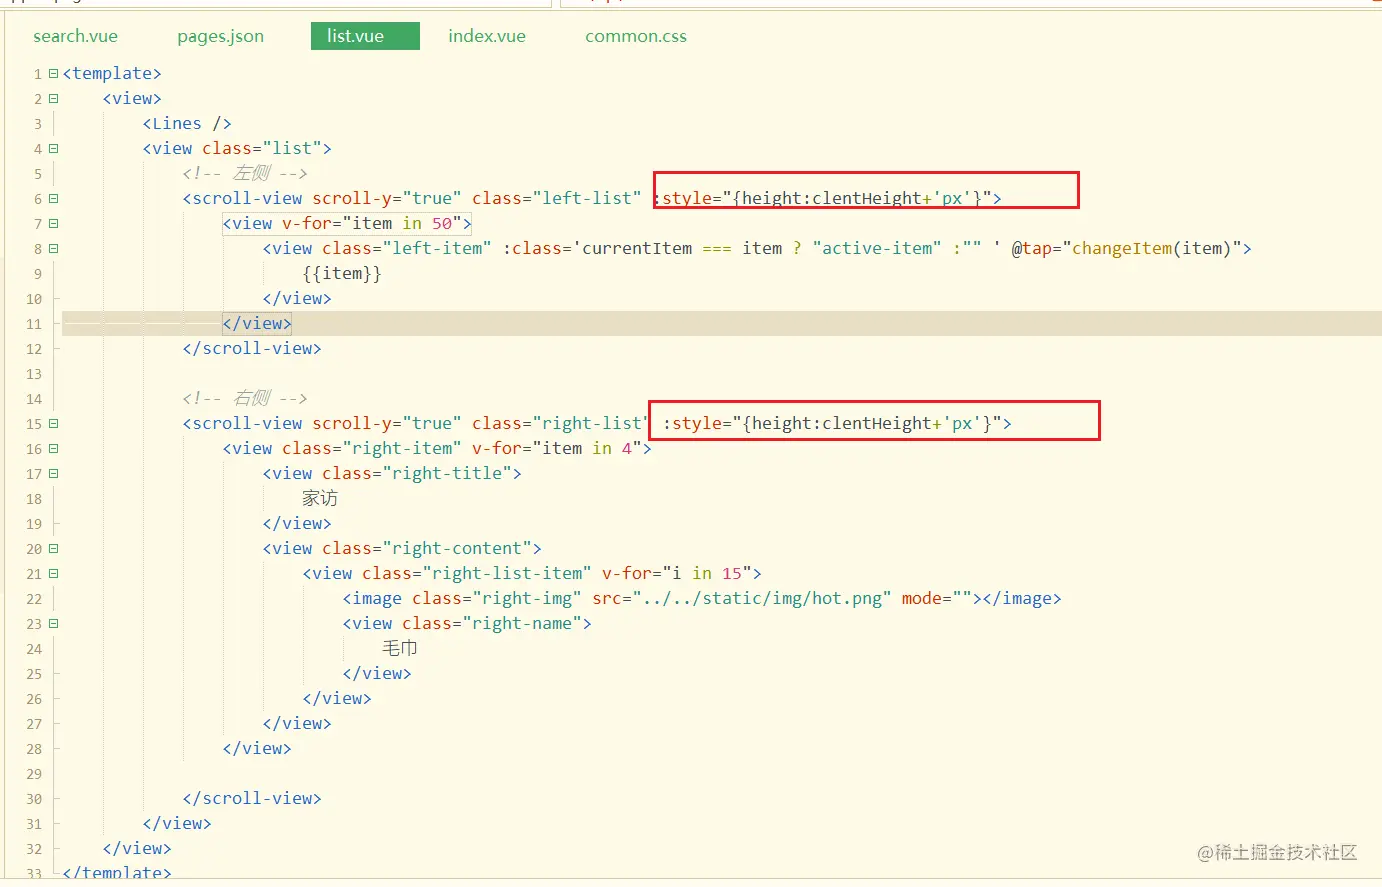Fold the view class="list" block on line 4
The image size is (1382, 887).
tap(54, 148)
